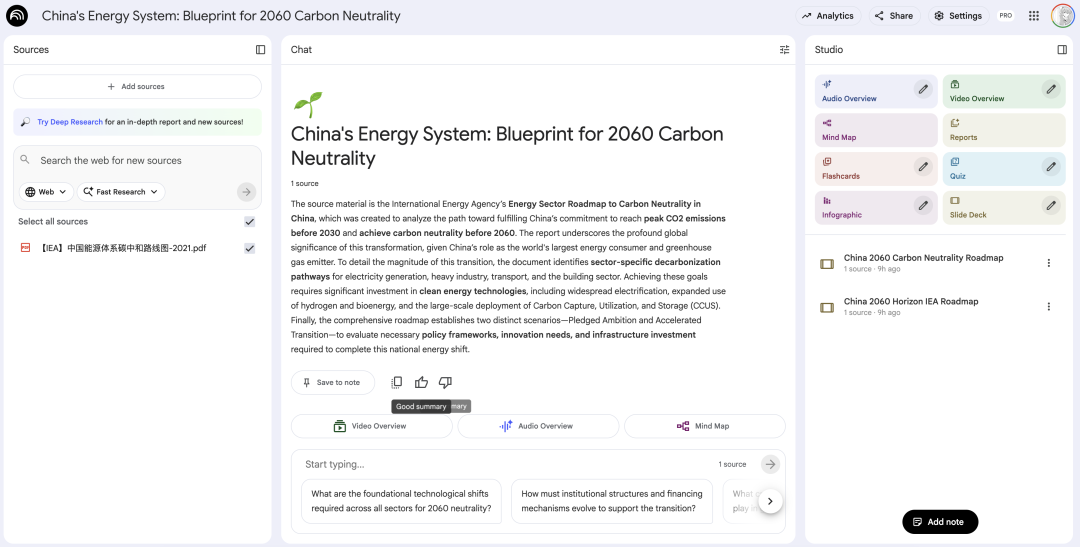
Task: Open notebook Settings
Action: pyautogui.click(x=958, y=16)
